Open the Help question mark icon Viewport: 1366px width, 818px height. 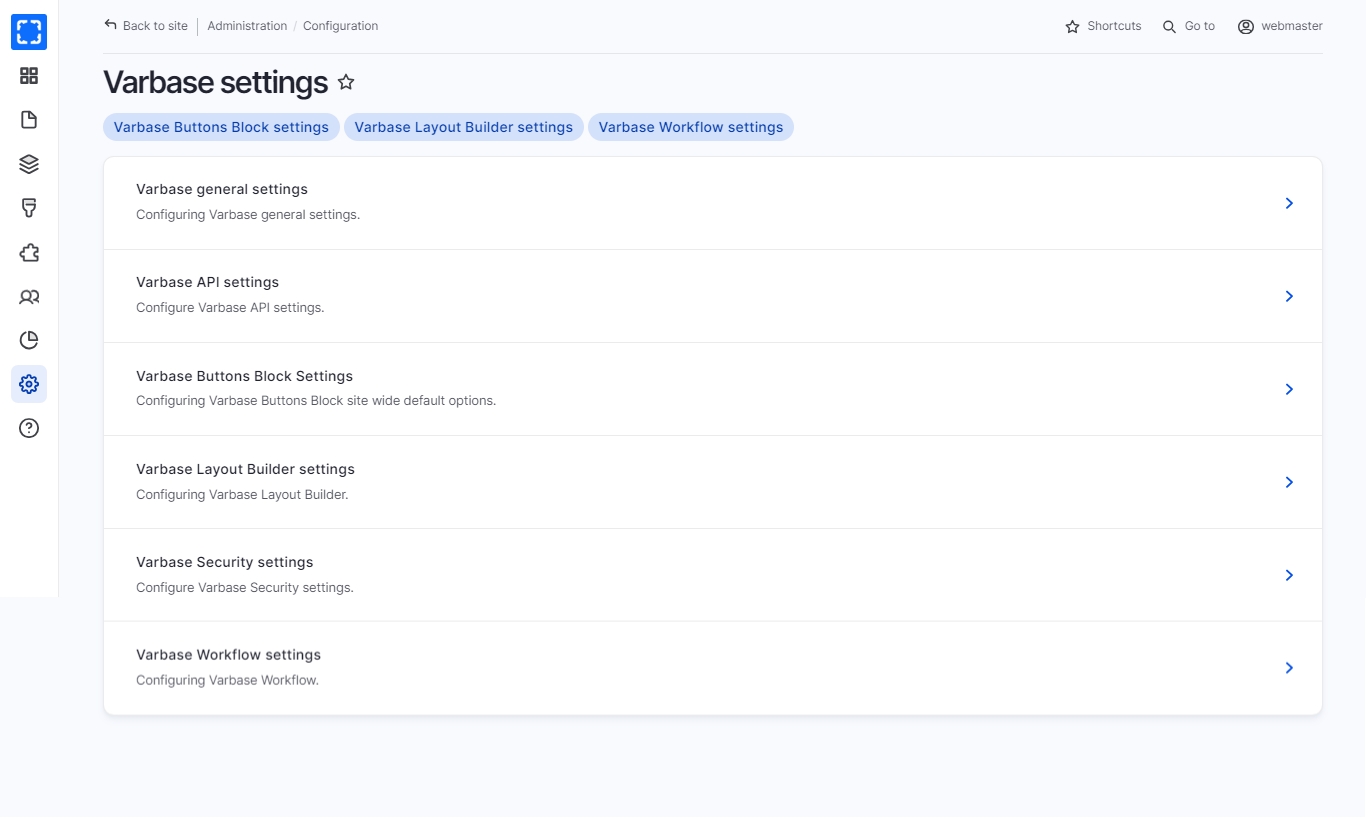coord(29,428)
